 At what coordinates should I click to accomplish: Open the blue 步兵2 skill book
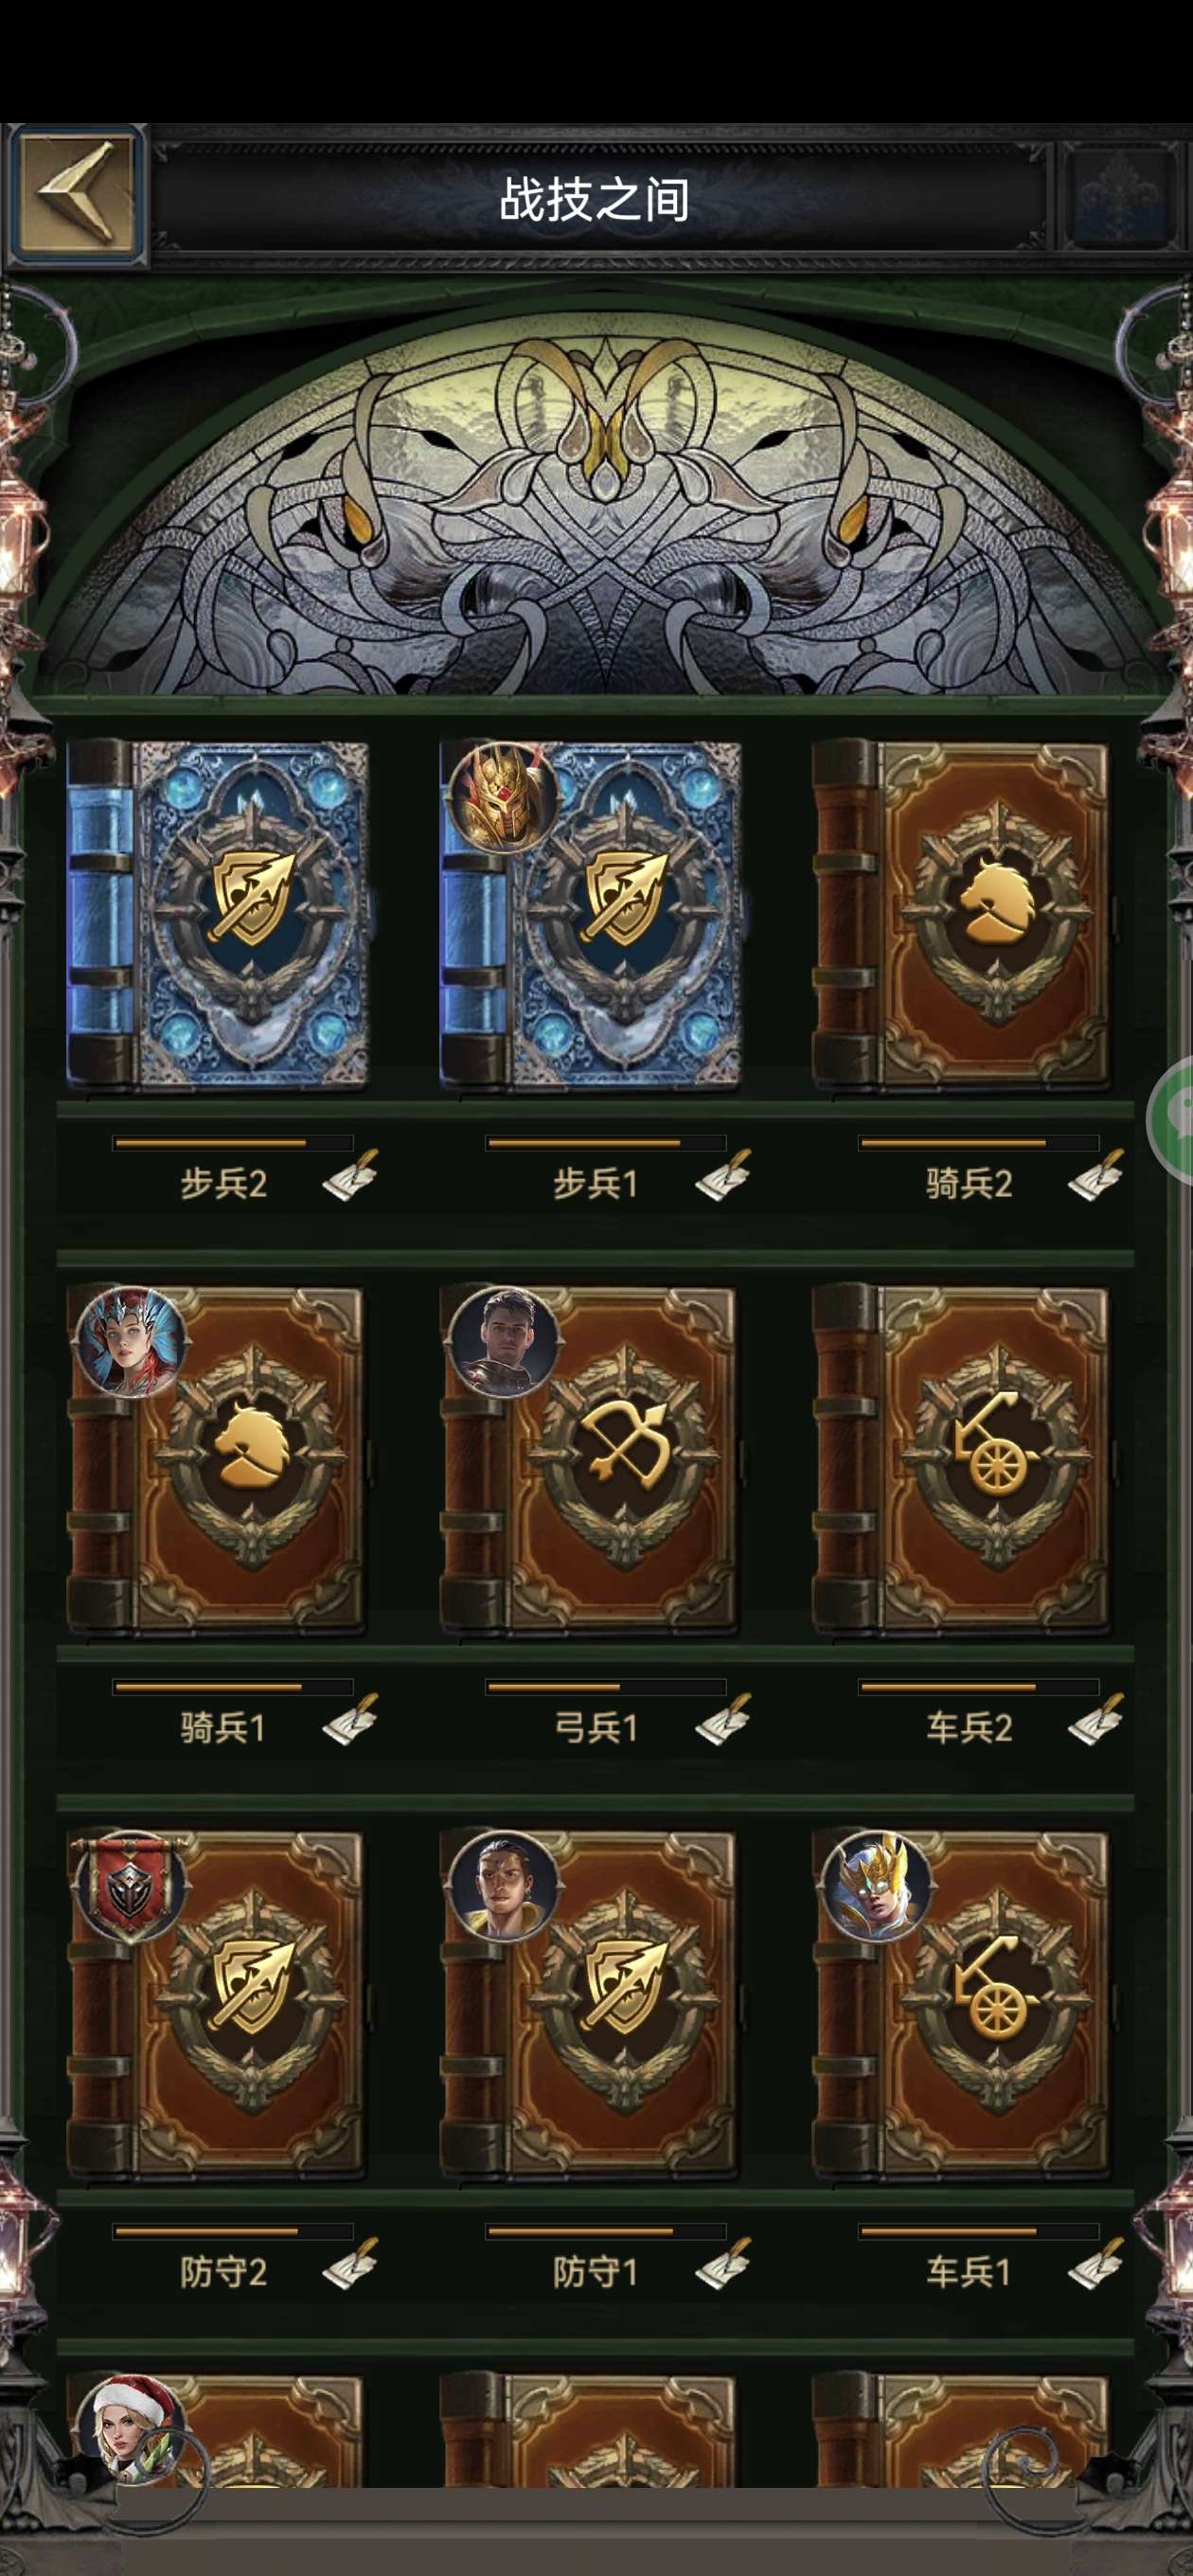[x=217, y=914]
